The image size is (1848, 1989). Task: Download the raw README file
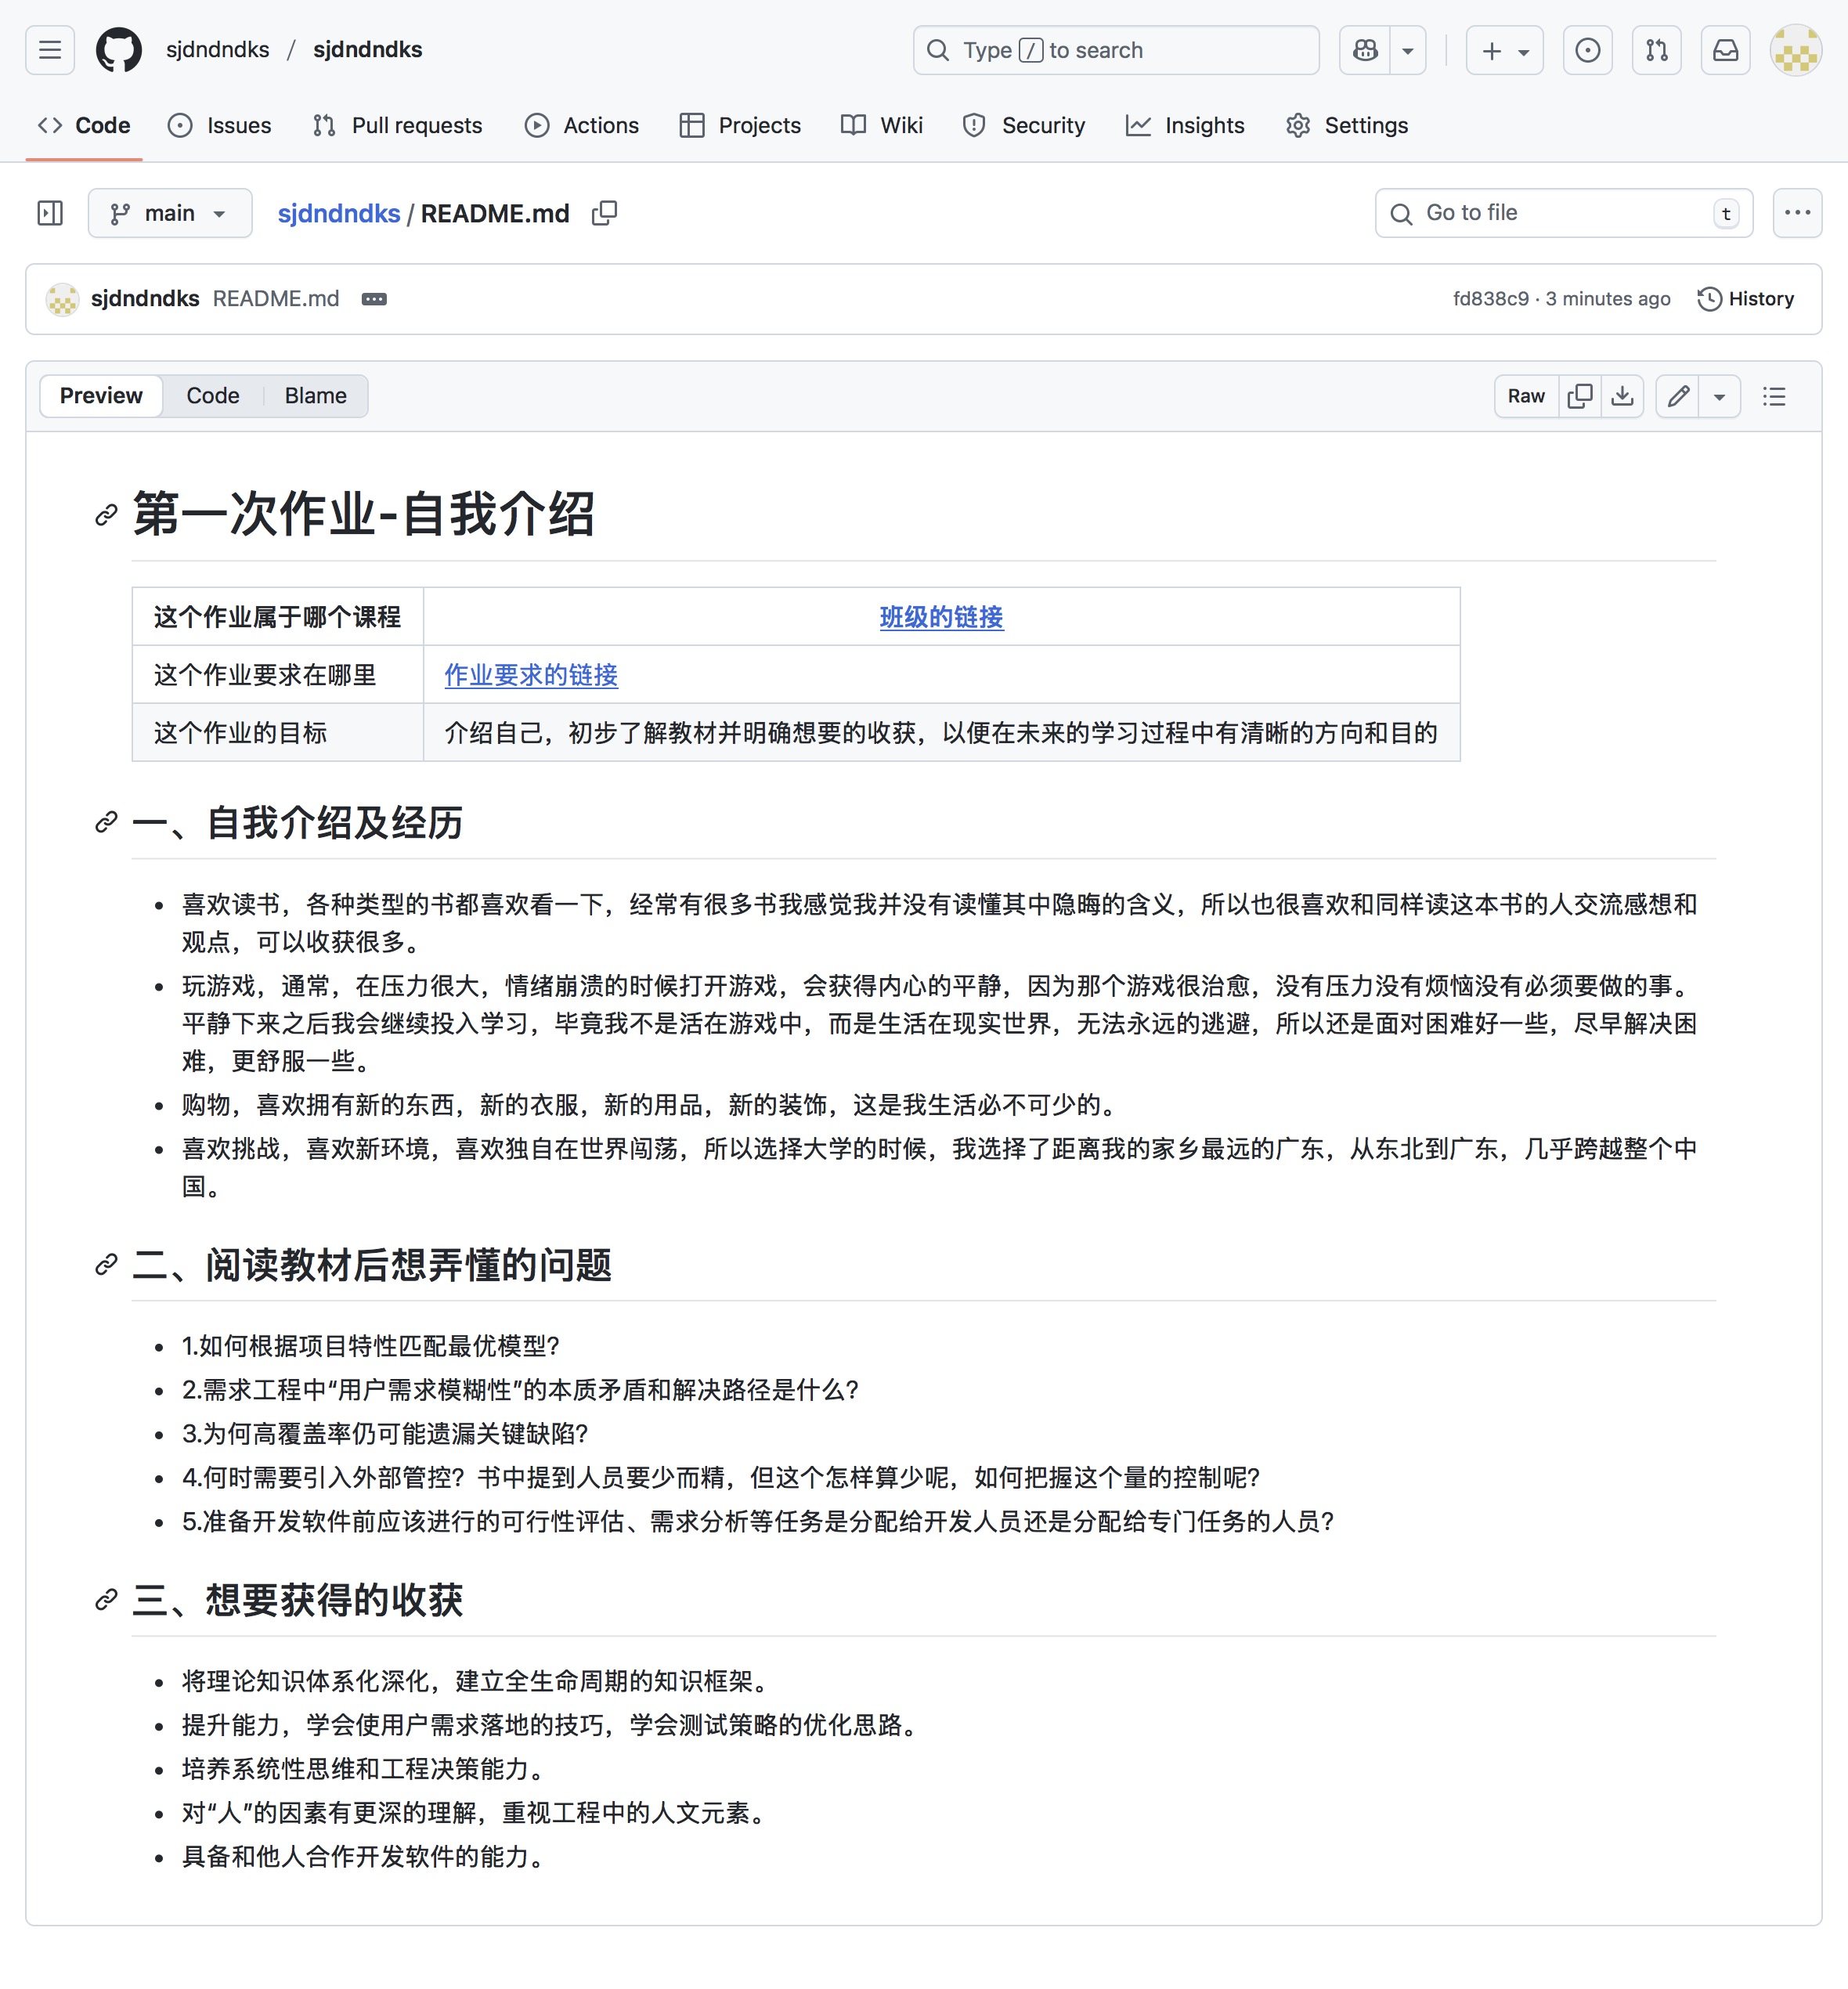click(x=1622, y=396)
